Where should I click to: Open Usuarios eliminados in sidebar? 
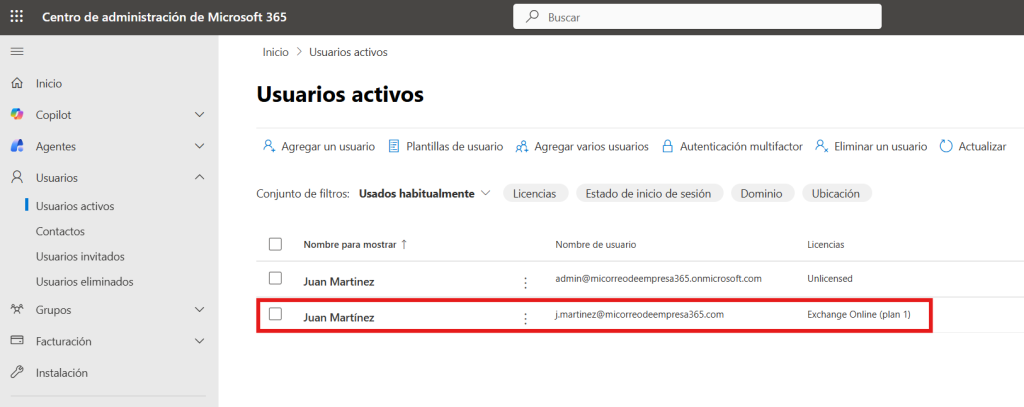pyautogui.click(x=84, y=282)
